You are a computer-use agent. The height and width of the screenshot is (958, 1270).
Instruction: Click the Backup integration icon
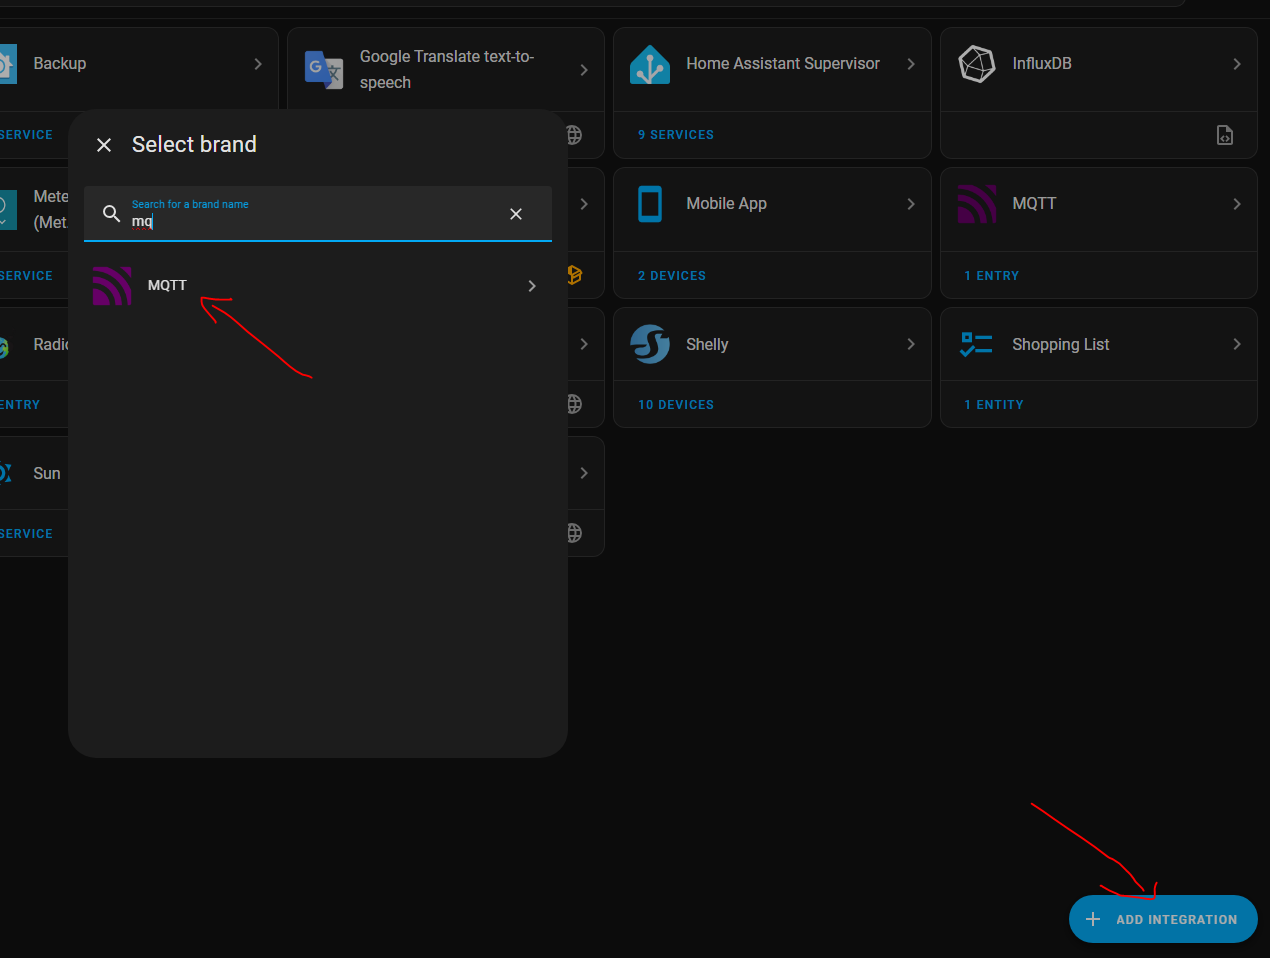pos(7,64)
